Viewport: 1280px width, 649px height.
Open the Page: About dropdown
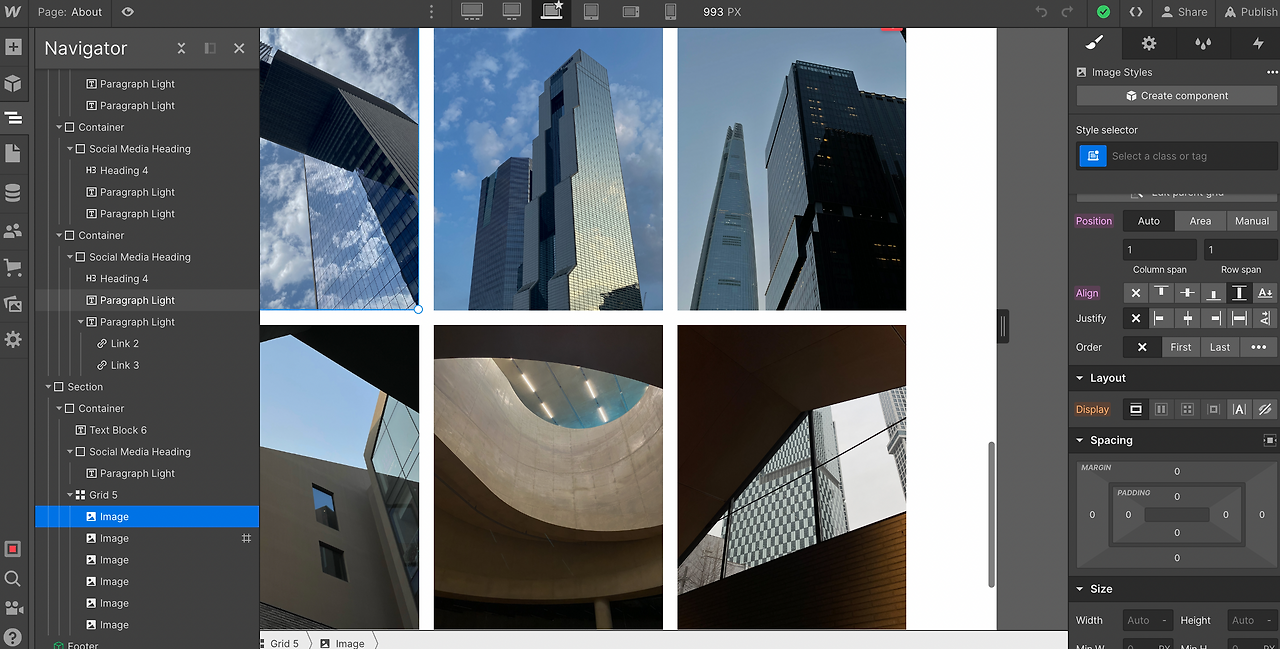pyautogui.click(x=70, y=12)
